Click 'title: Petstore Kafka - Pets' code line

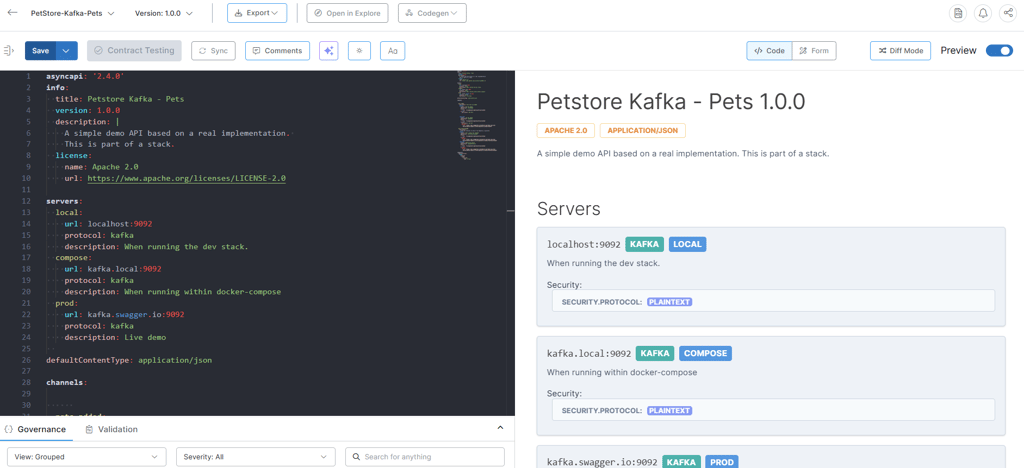click(x=120, y=99)
